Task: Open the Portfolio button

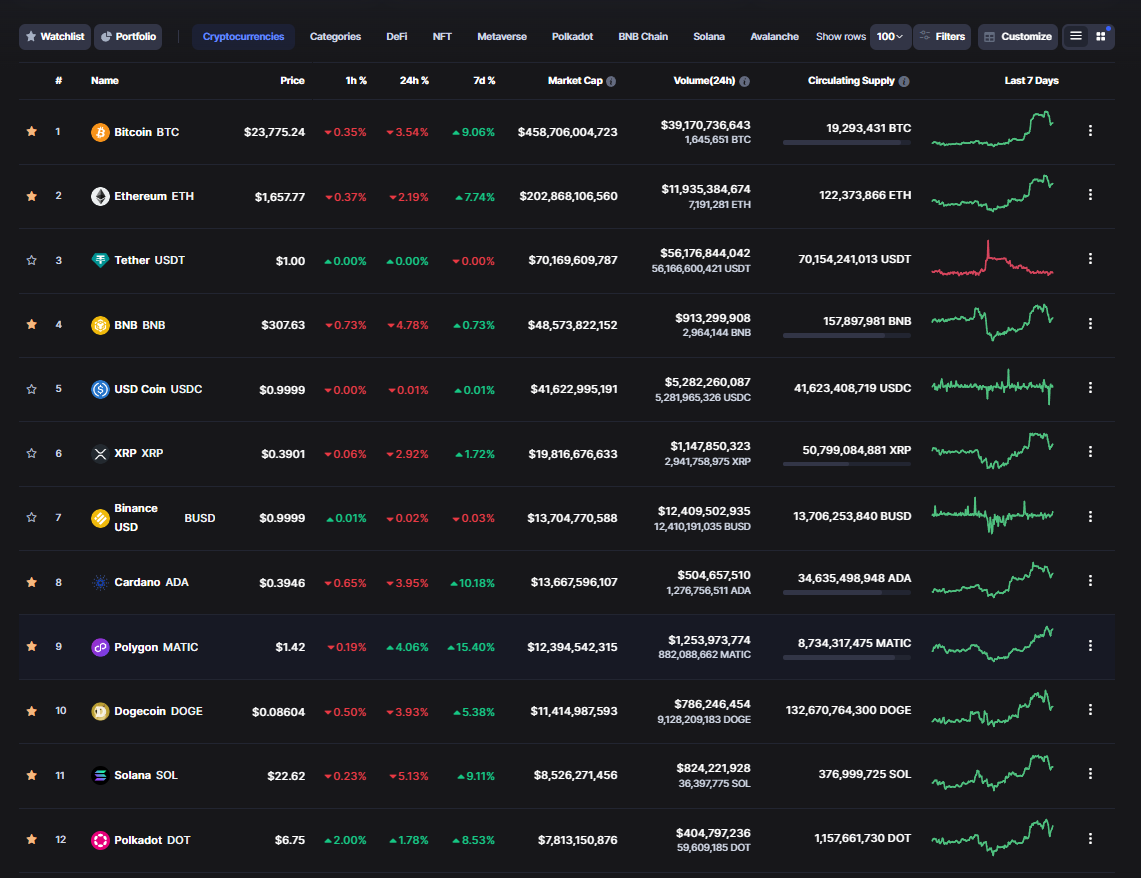Action: tap(128, 36)
